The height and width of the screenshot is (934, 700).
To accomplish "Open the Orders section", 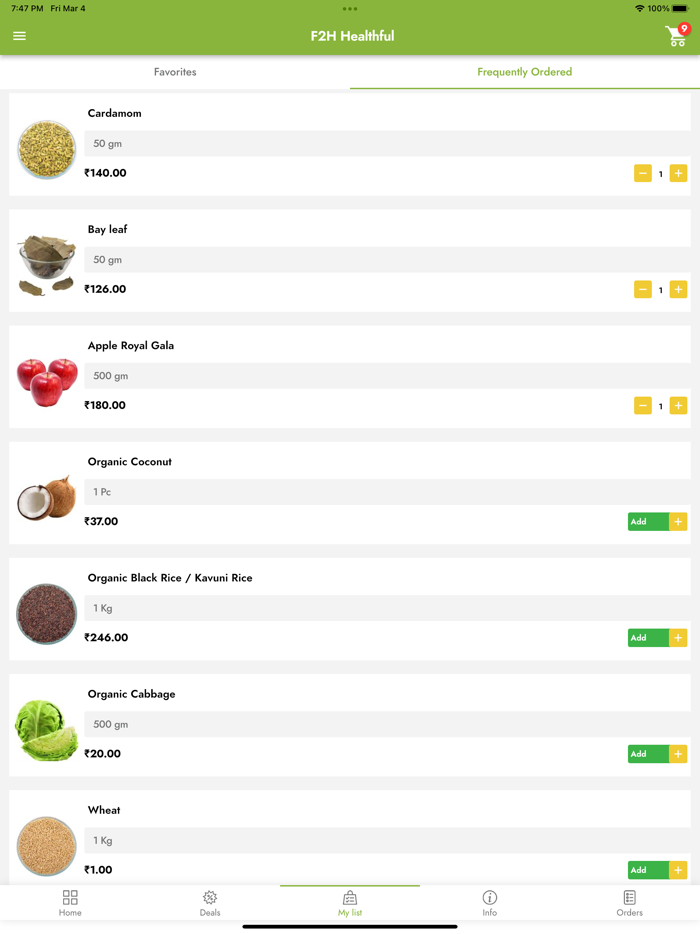I will click(x=629, y=903).
